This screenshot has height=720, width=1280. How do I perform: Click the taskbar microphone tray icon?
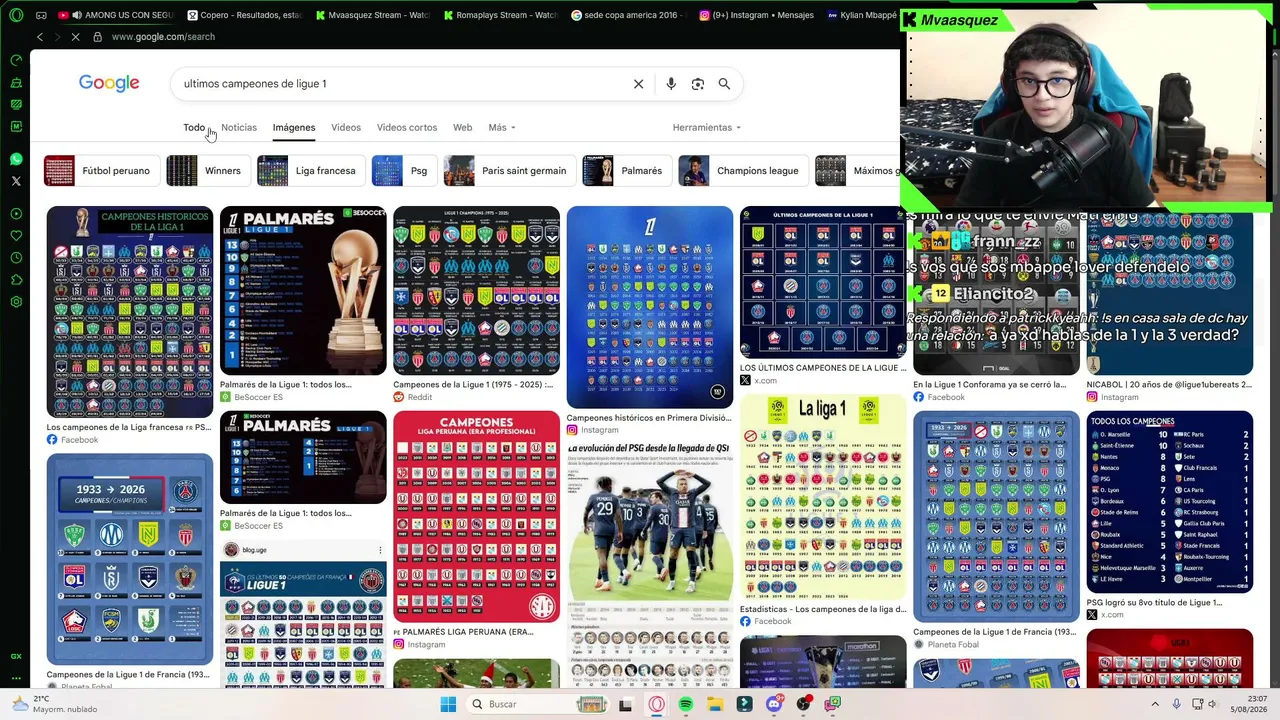pos(1177,704)
